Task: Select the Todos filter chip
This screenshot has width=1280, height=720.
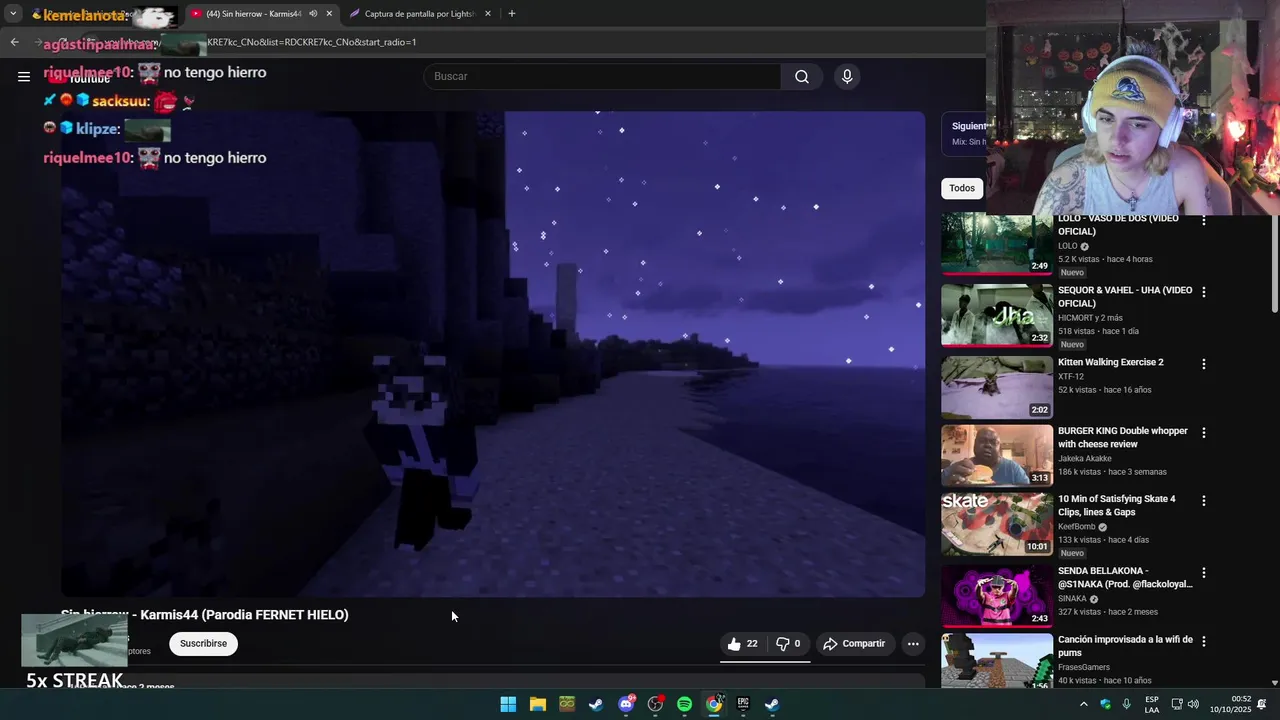Action: click(962, 188)
